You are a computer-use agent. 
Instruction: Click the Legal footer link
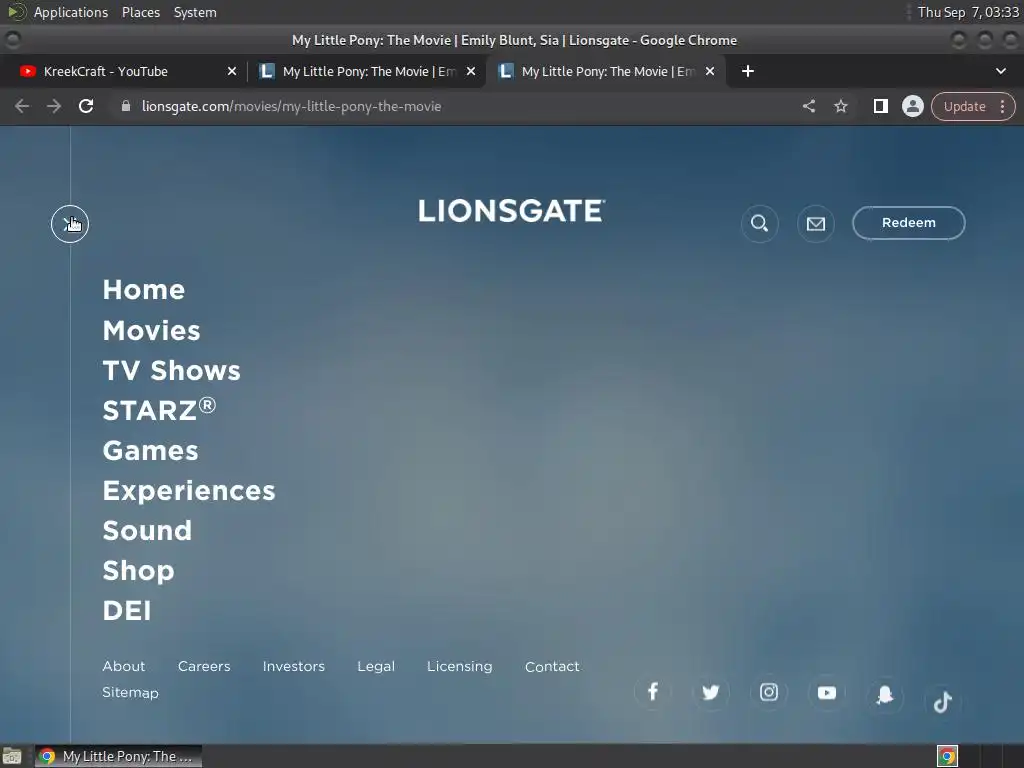[x=376, y=666]
